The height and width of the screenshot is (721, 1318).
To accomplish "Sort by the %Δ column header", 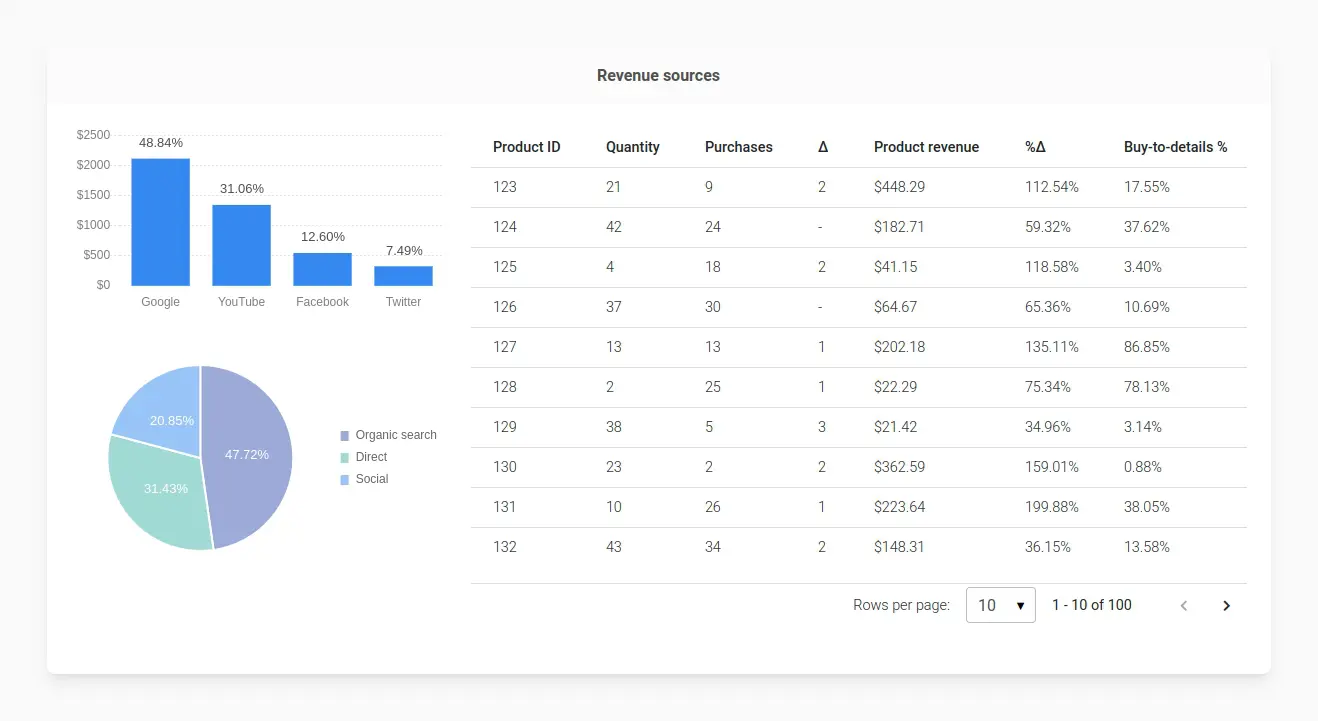I will point(1035,147).
